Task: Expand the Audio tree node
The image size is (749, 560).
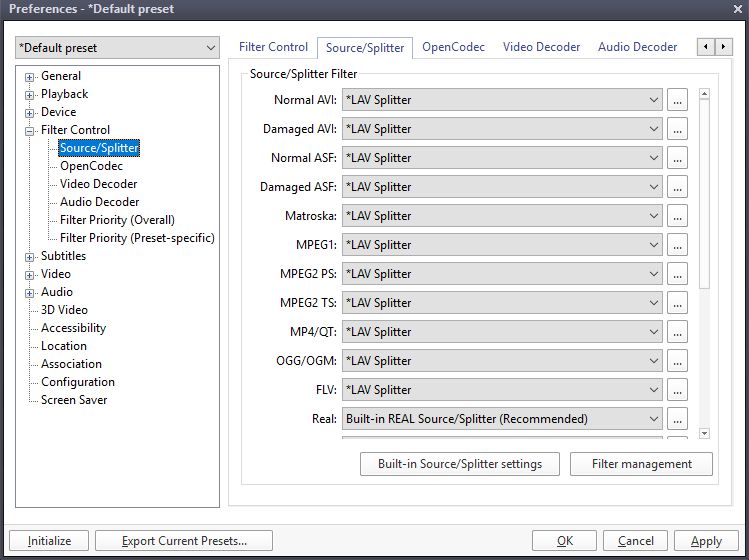Action: coord(30,293)
